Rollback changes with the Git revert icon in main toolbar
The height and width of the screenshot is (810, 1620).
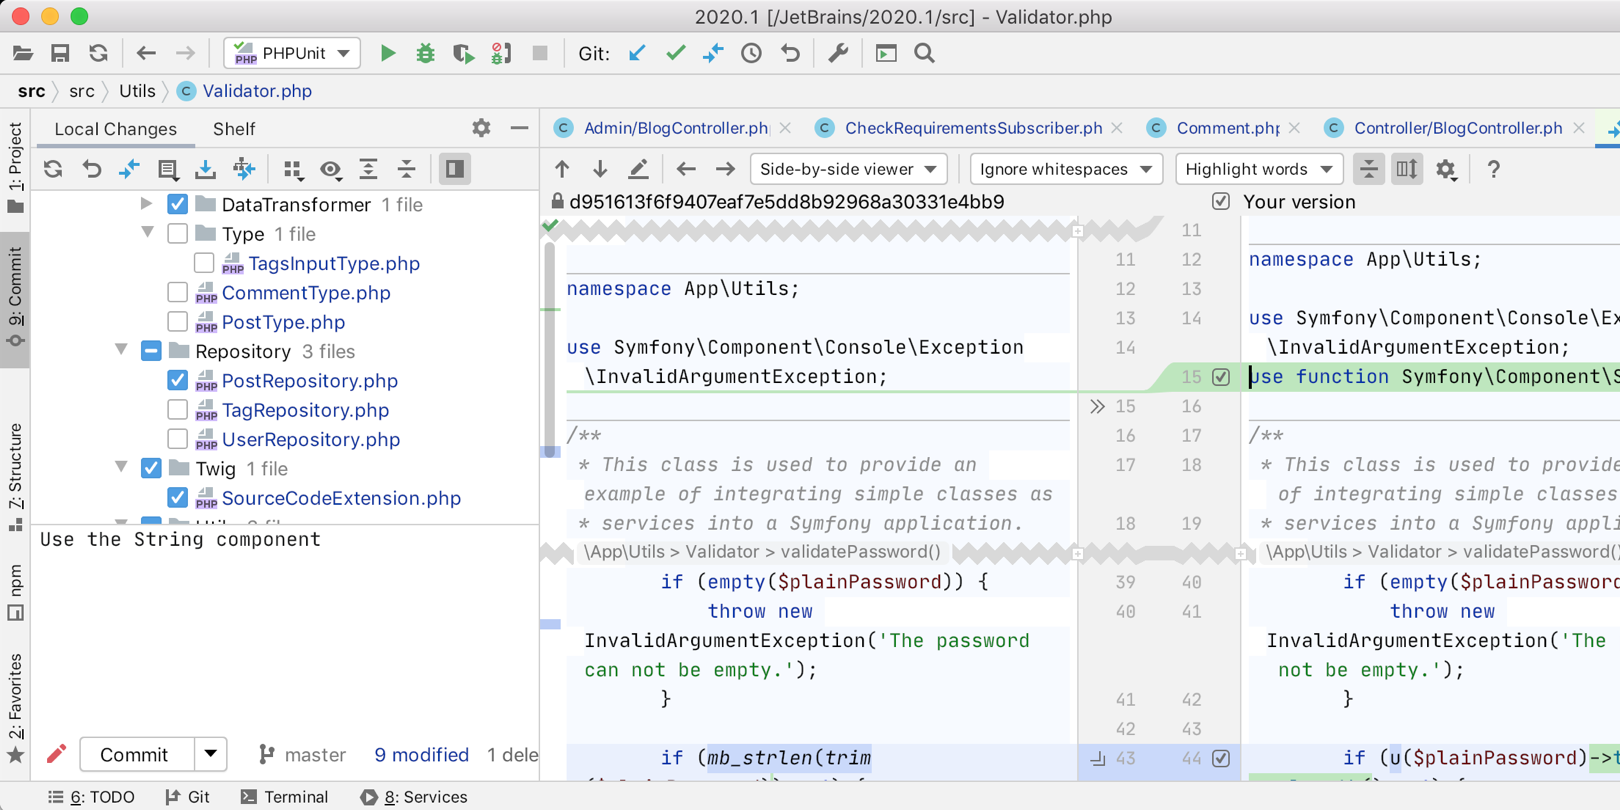tap(790, 53)
